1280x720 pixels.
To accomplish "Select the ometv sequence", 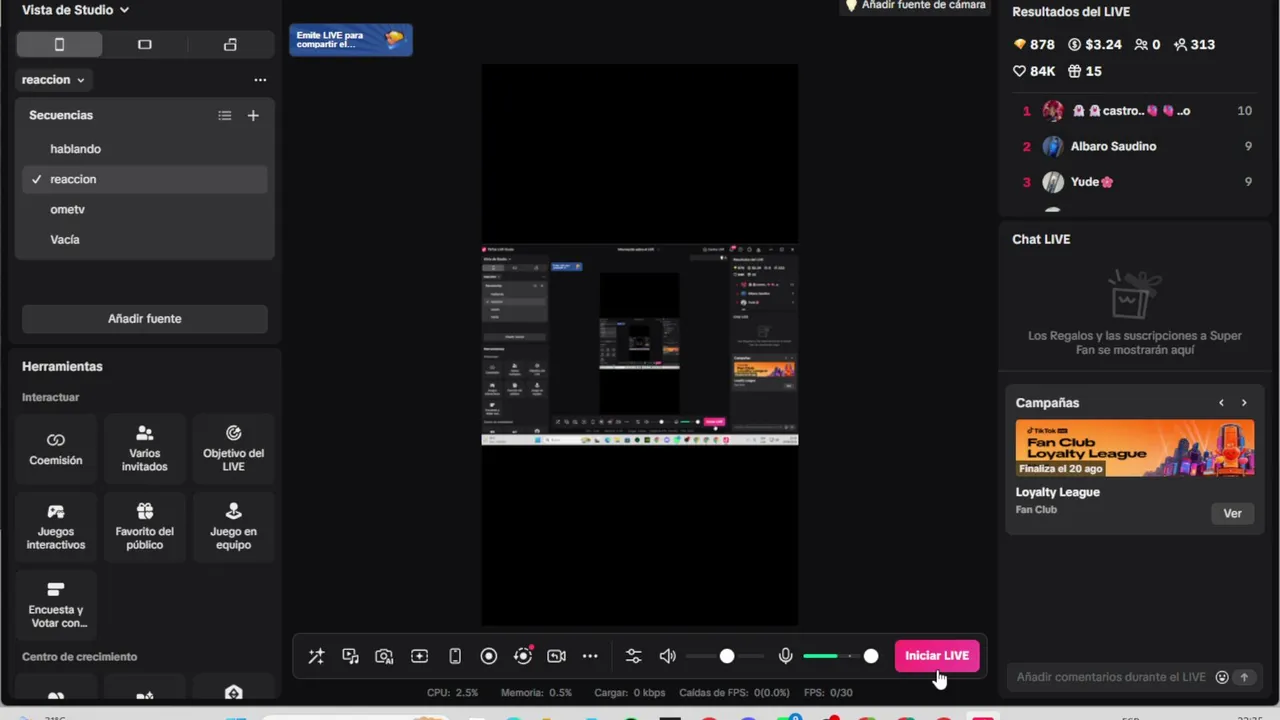I will [145, 209].
